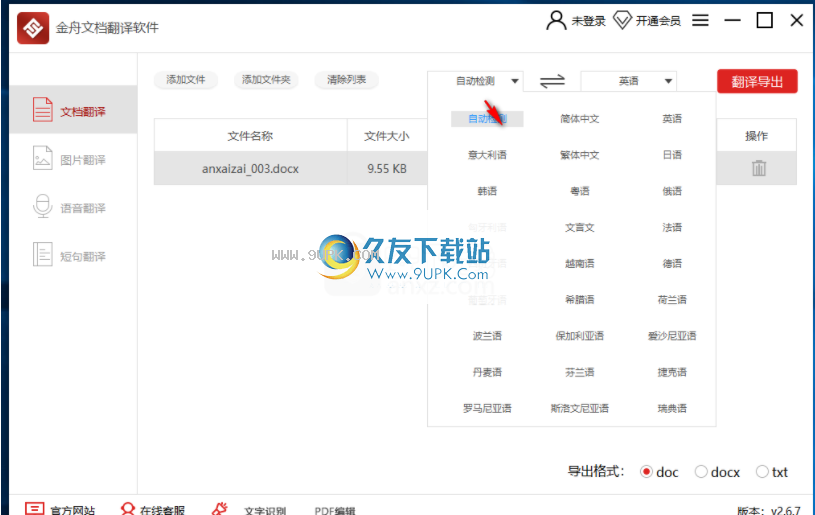
Task: Click 开通会员 membership link
Action: tap(658, 21)
